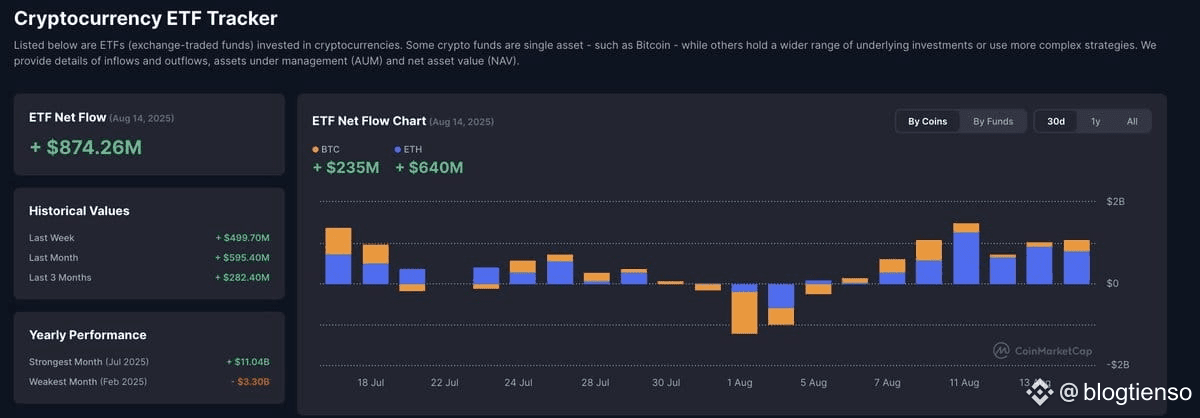
Task: Click the first bar left of 18 Jul
Action: [x=338, y=256]
